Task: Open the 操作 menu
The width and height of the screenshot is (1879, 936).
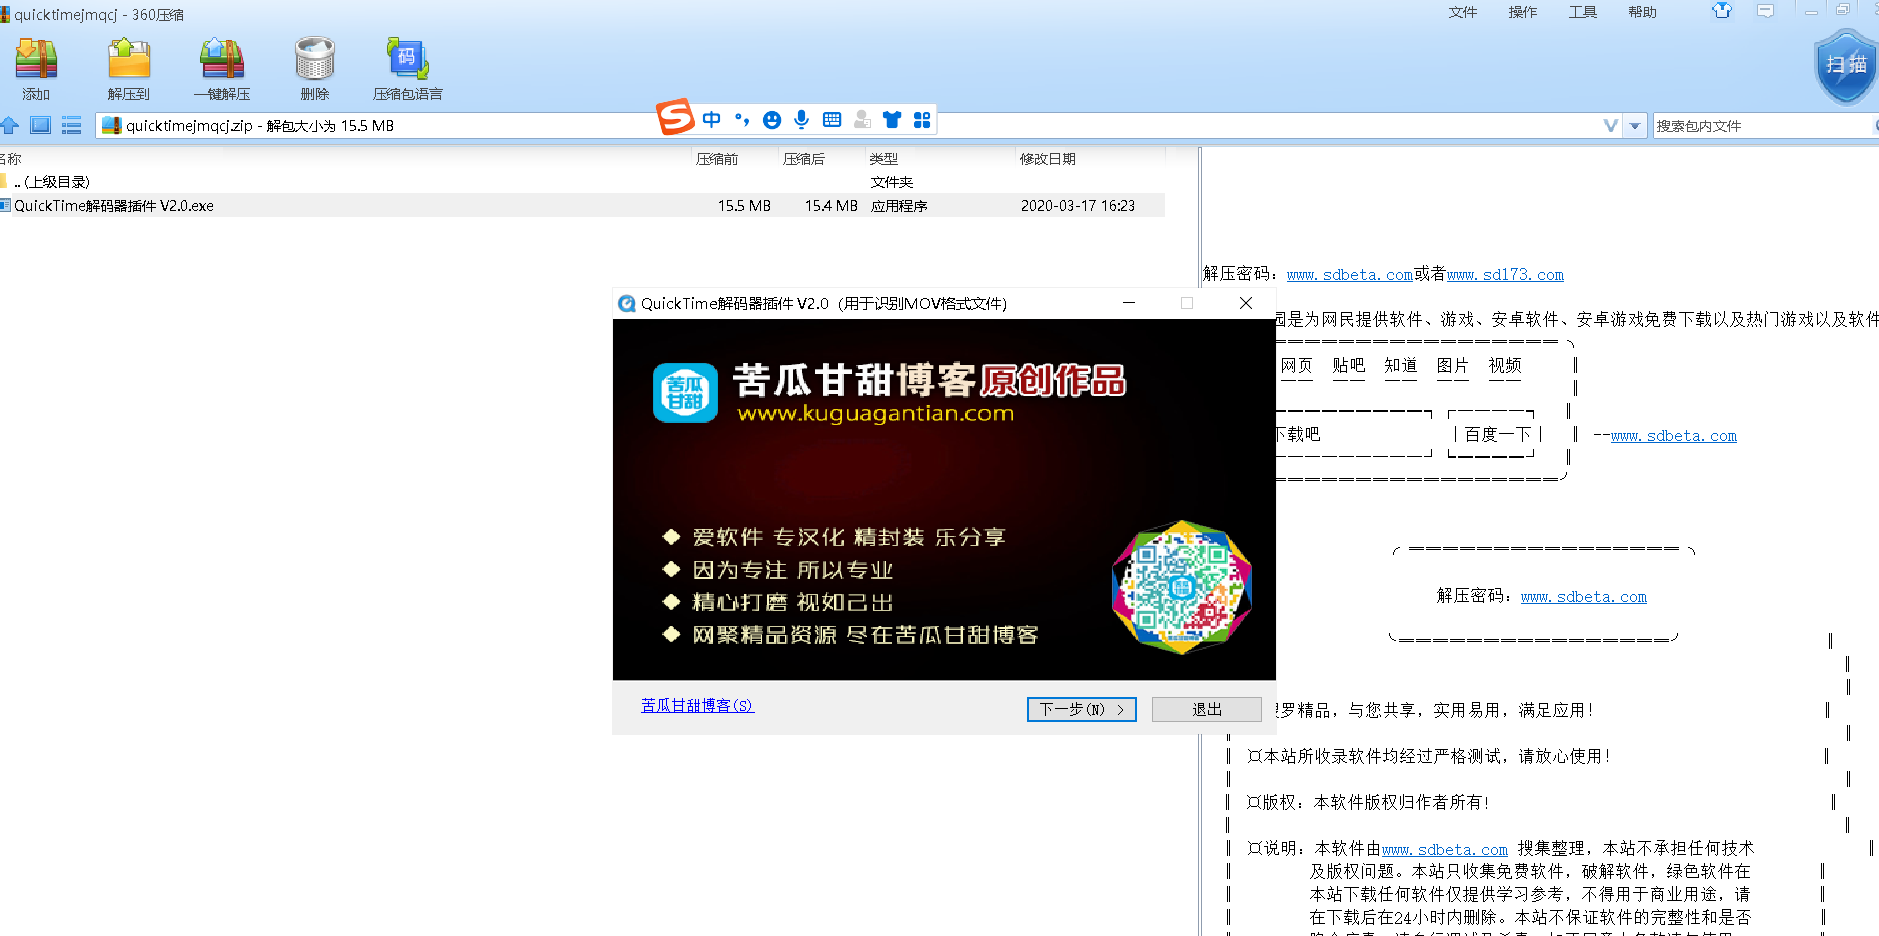Action: tap(1523, 12)
